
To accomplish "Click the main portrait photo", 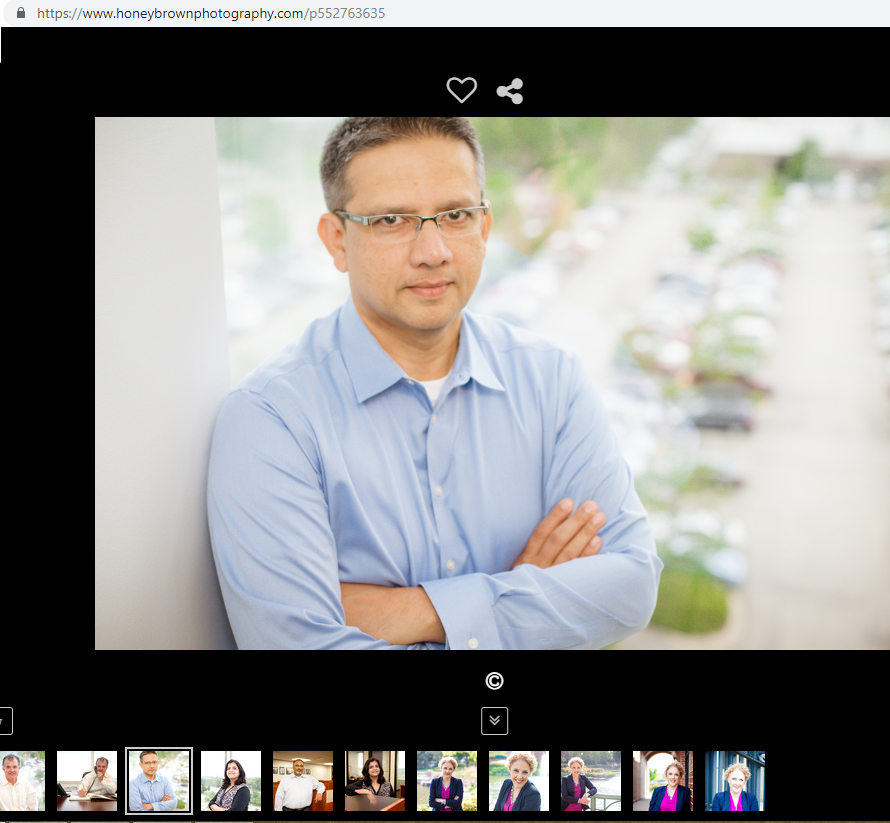I will click(x=492, y=383).
